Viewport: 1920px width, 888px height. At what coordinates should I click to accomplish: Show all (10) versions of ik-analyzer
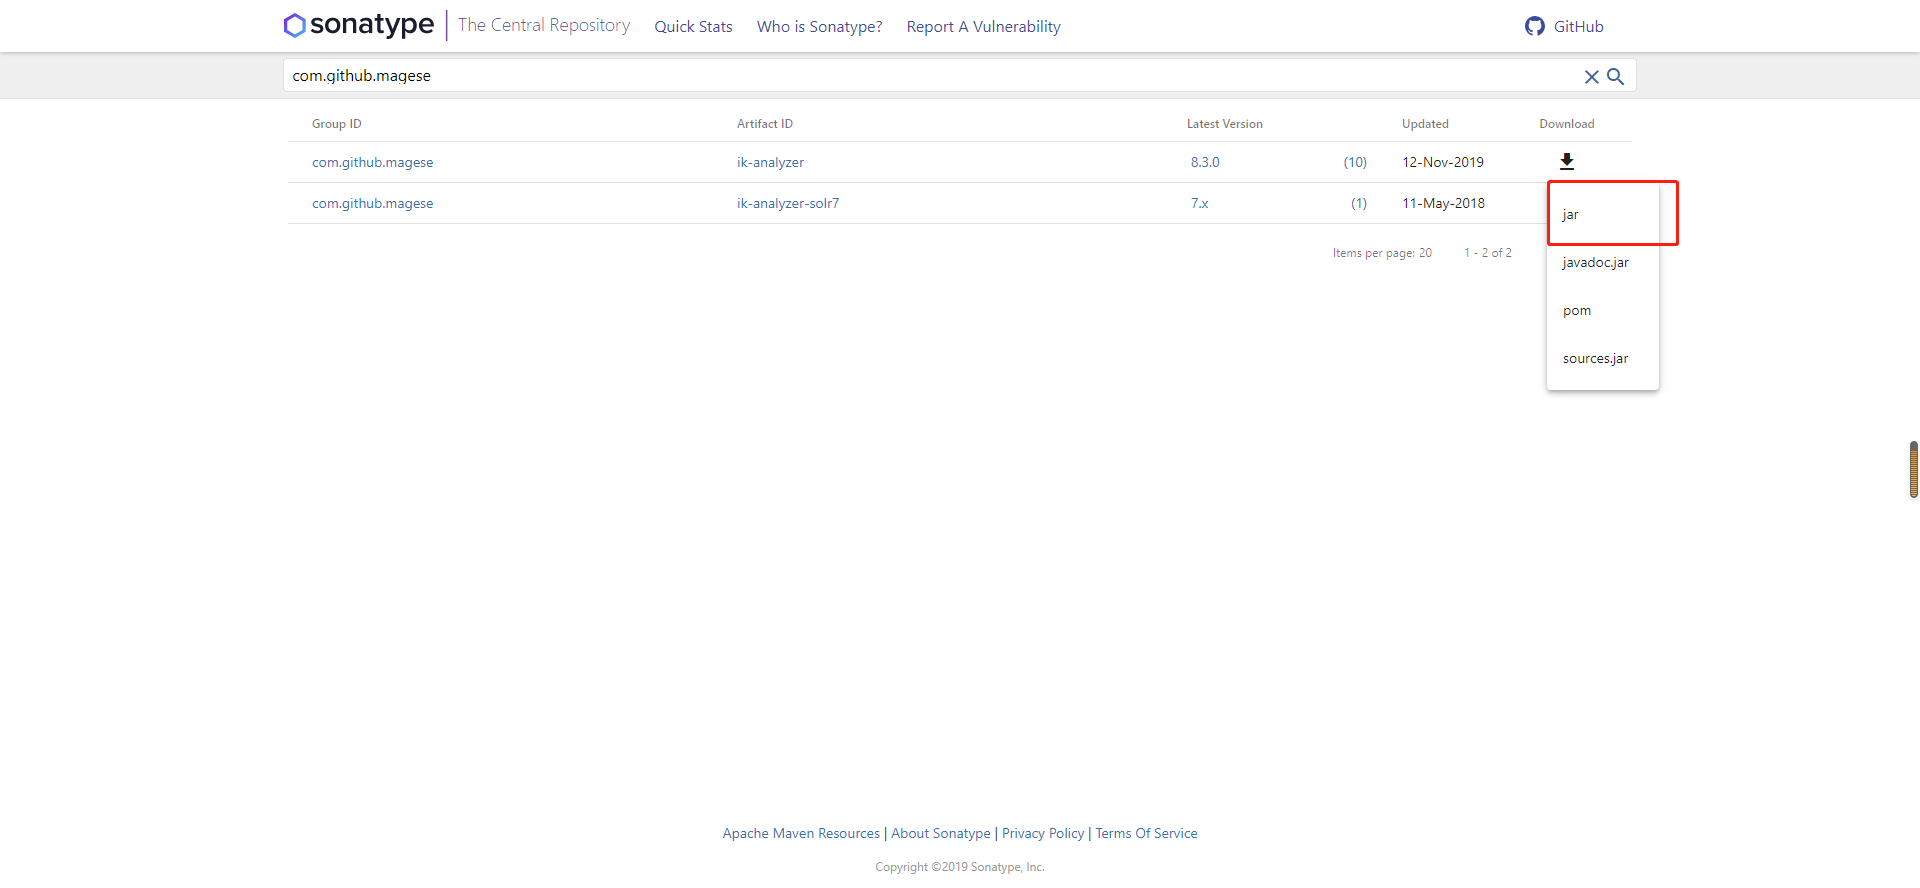tap(1355, 162)
